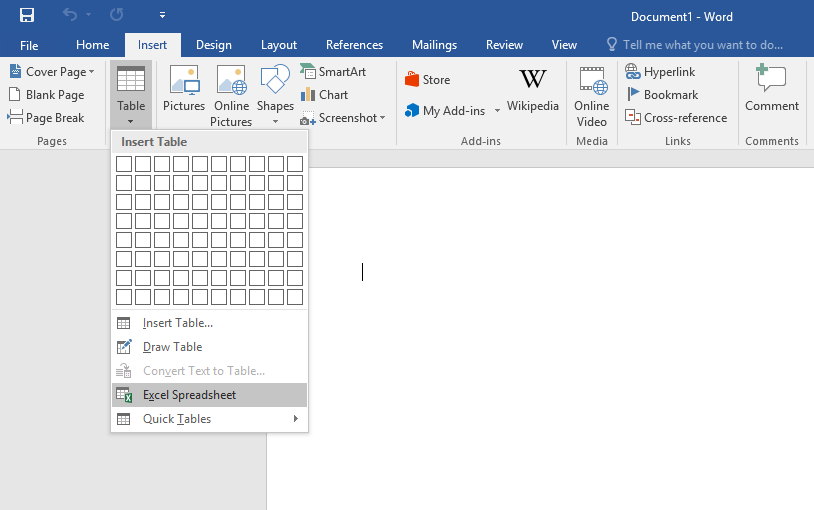Click the Undo arrow icon
814x510 pixels.
(x=70, y=15)
